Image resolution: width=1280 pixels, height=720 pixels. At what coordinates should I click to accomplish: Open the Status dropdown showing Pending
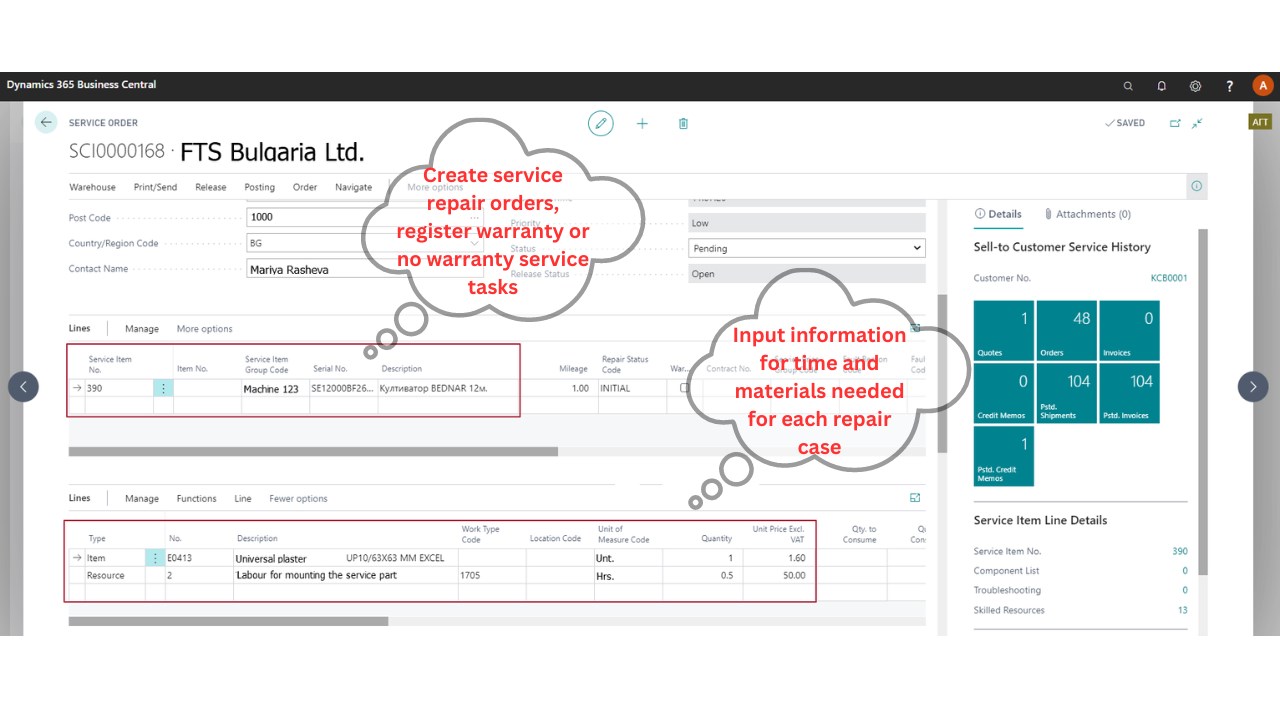pyautogui.click(x=807, y=248)
